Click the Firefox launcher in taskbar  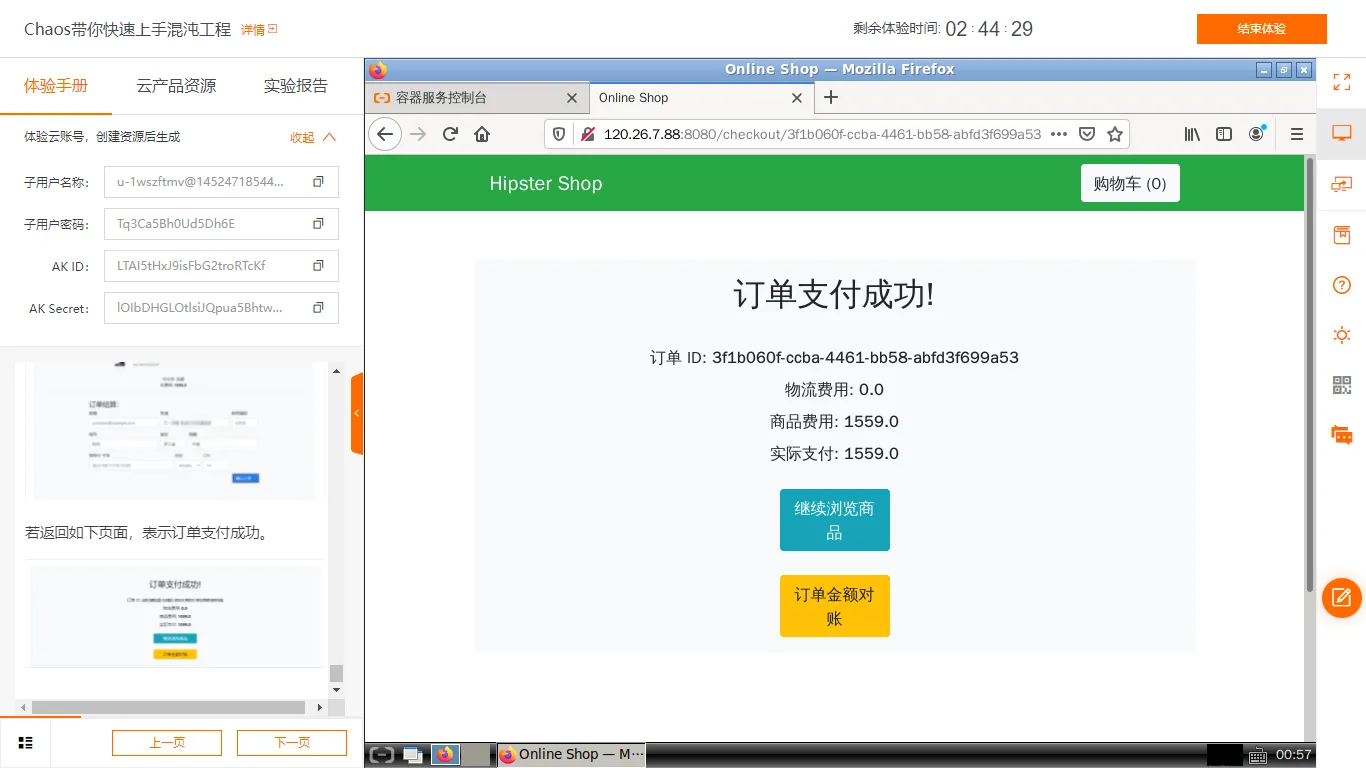(x=445, y=755)
